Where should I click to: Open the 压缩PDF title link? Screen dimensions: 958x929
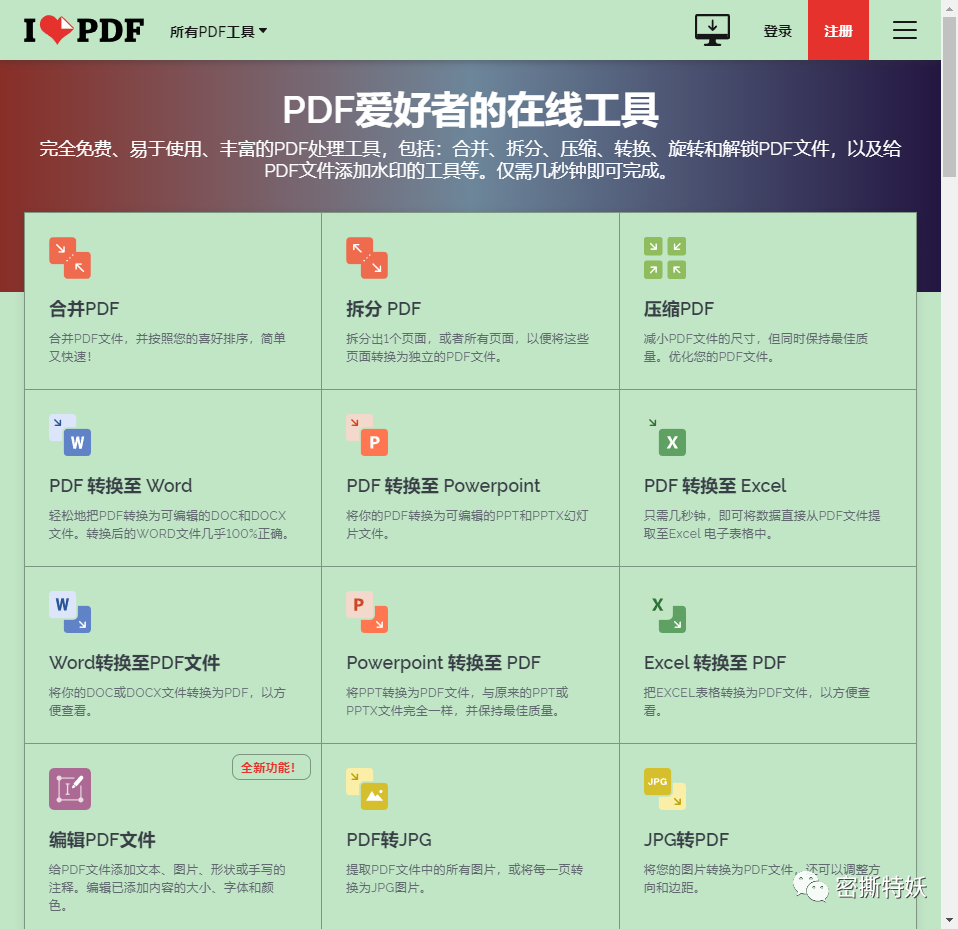(x=679, y=308)
